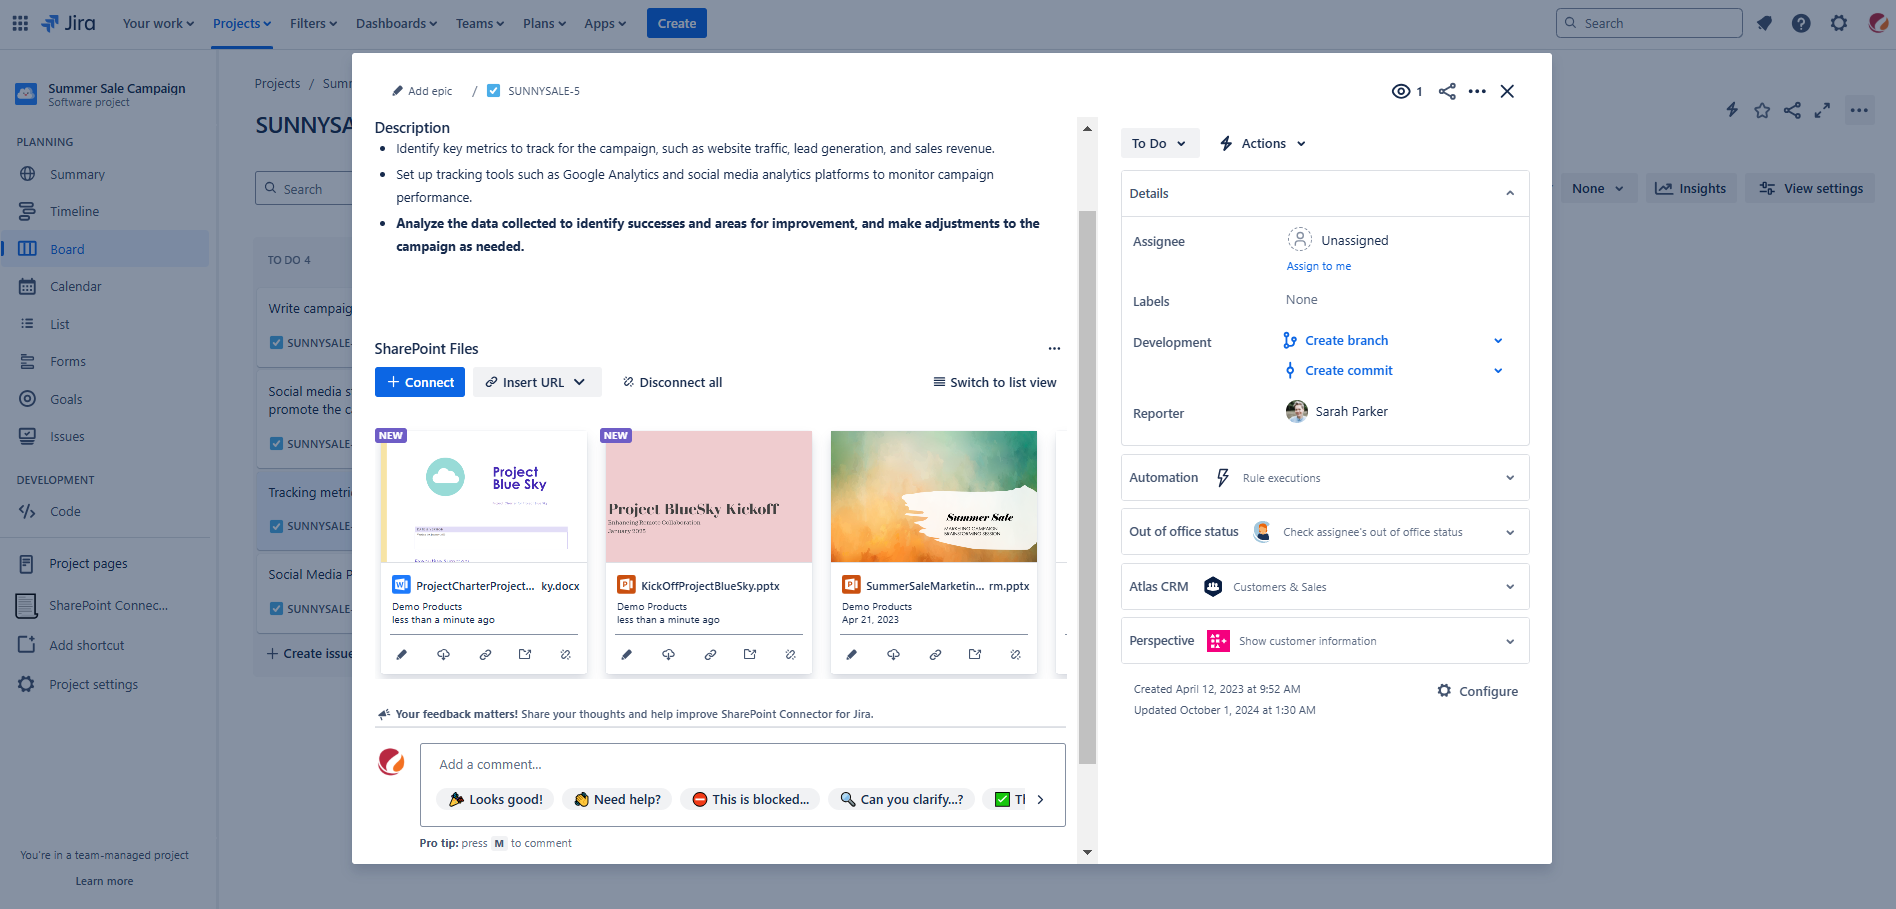Edit the ProjectCharterProject docx file

pyautogui.click(x=401, y=654)
